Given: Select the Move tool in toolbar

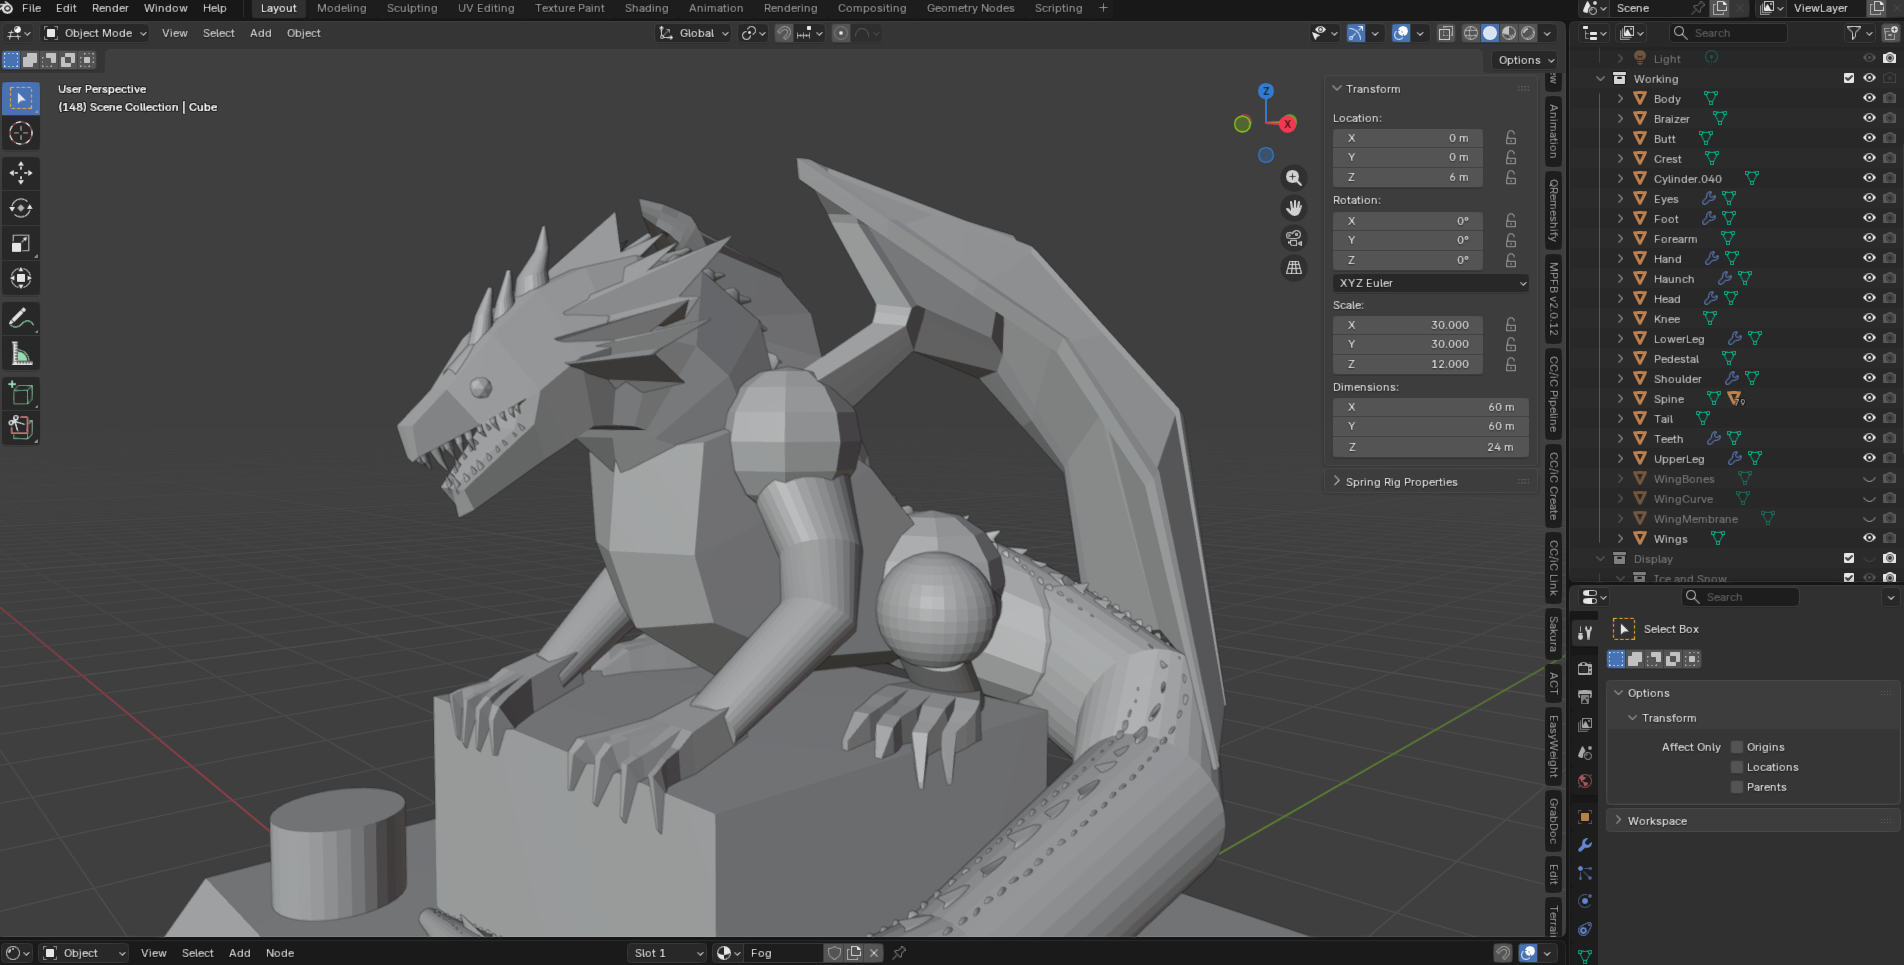Looking at the screenshot, I should click(x=21, y=173).
